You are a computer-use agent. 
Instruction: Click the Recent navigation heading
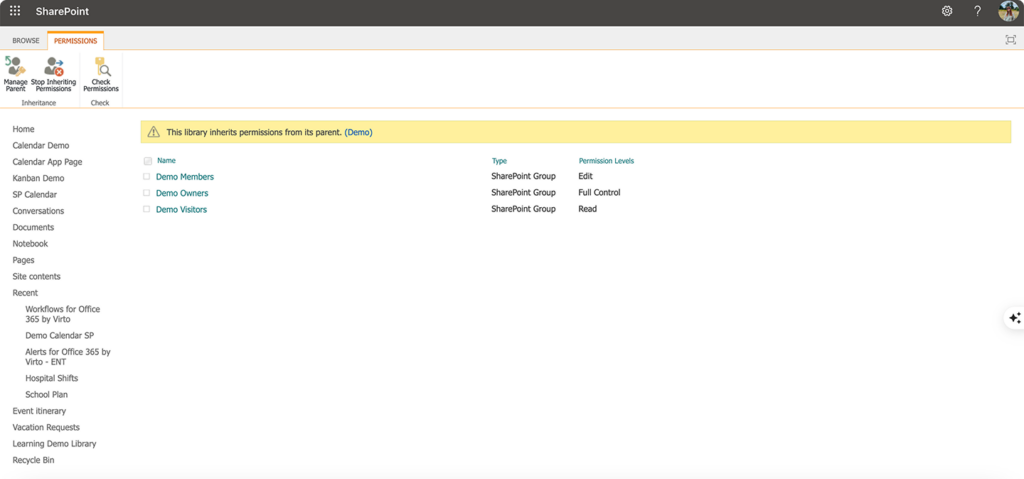tap(25, 293)
